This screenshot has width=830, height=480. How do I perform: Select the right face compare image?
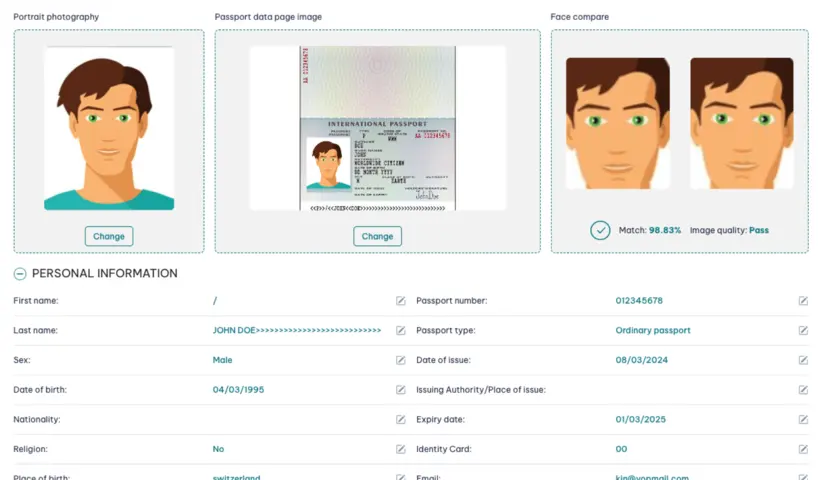(742, 123)
